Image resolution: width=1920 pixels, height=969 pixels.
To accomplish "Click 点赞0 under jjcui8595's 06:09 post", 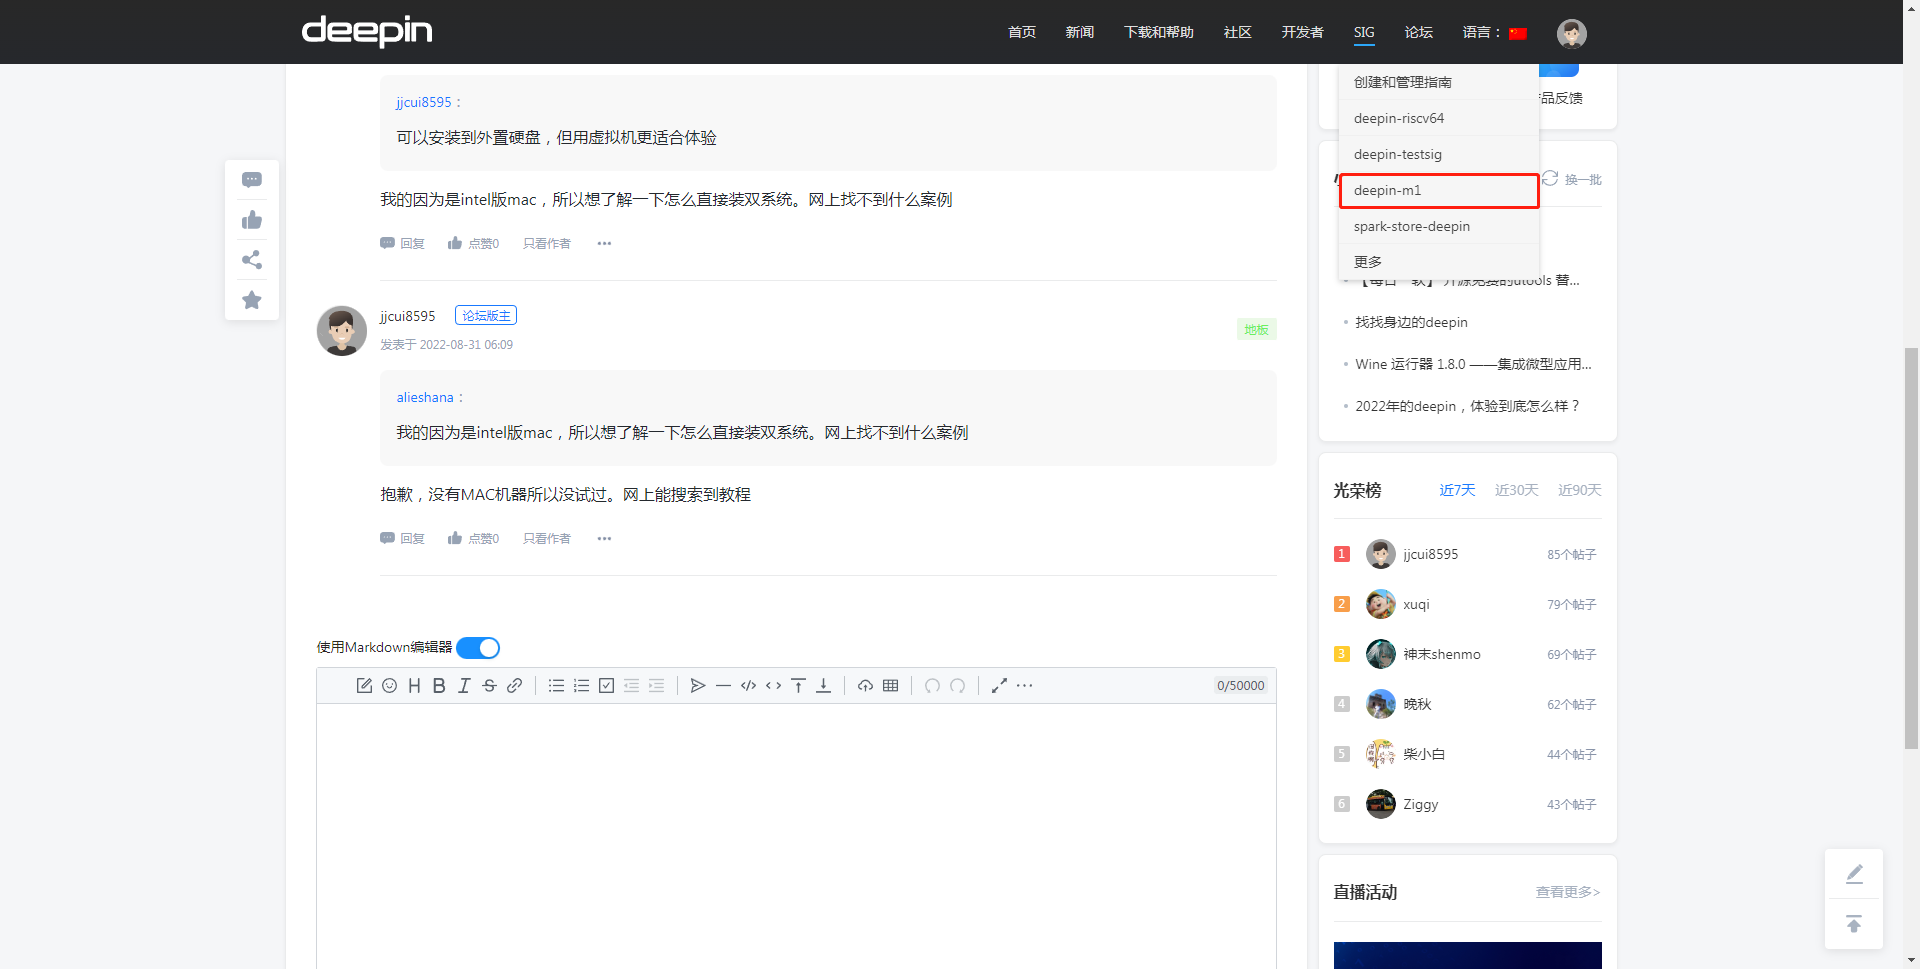I will tap(474, 538).
